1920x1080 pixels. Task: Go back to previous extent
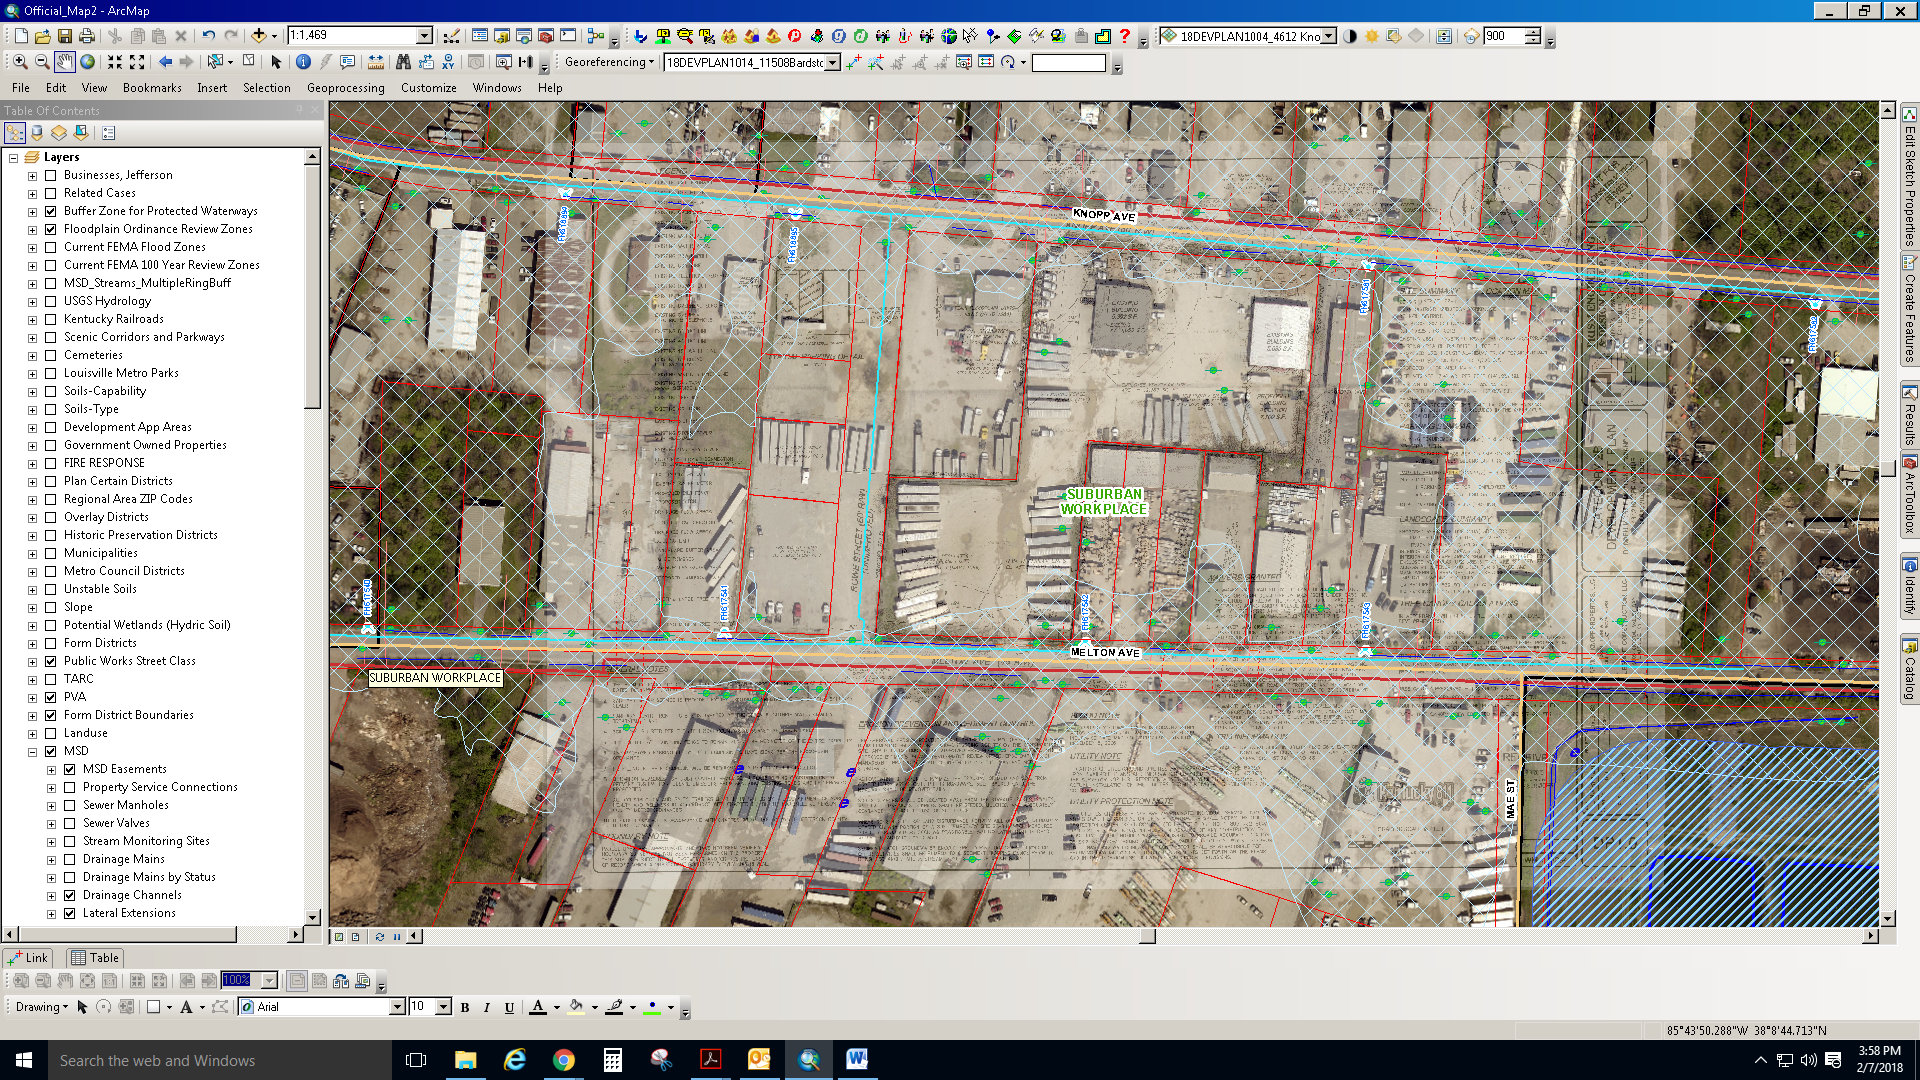[165, 62]
